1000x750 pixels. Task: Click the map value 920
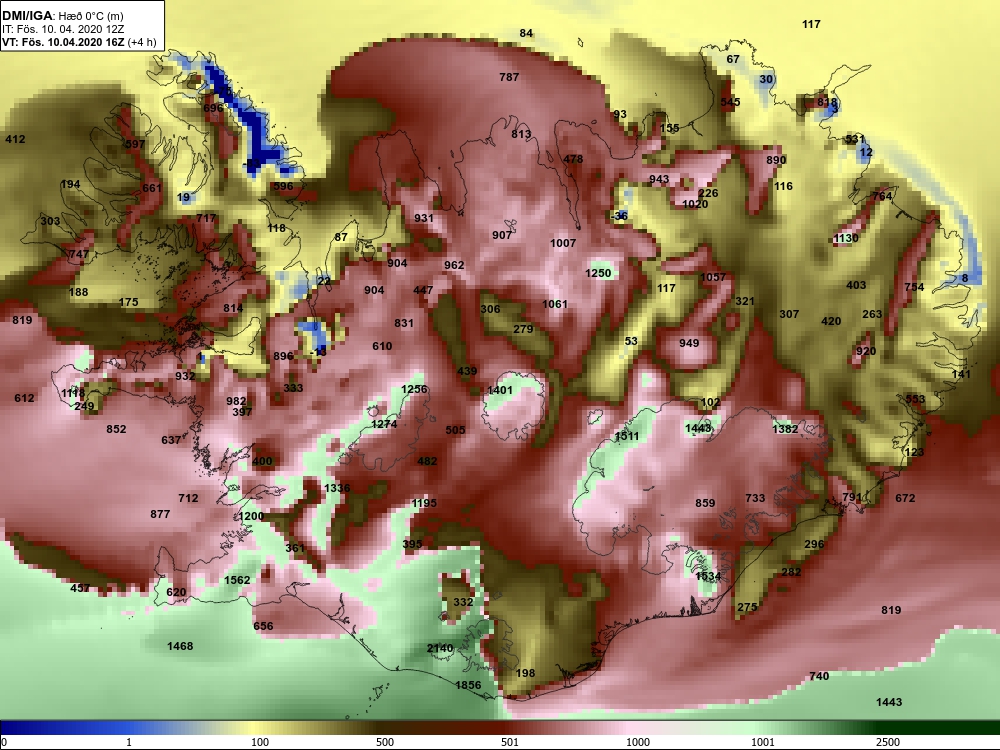click(x=866, y=351)
